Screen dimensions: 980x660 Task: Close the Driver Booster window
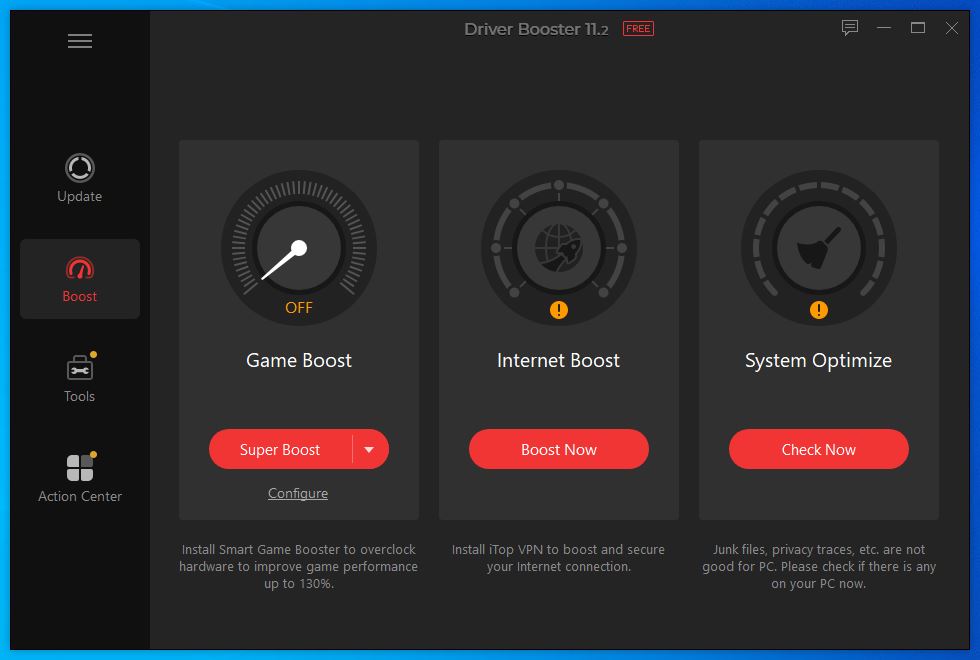pyautogui.click(x=952, y=28)
